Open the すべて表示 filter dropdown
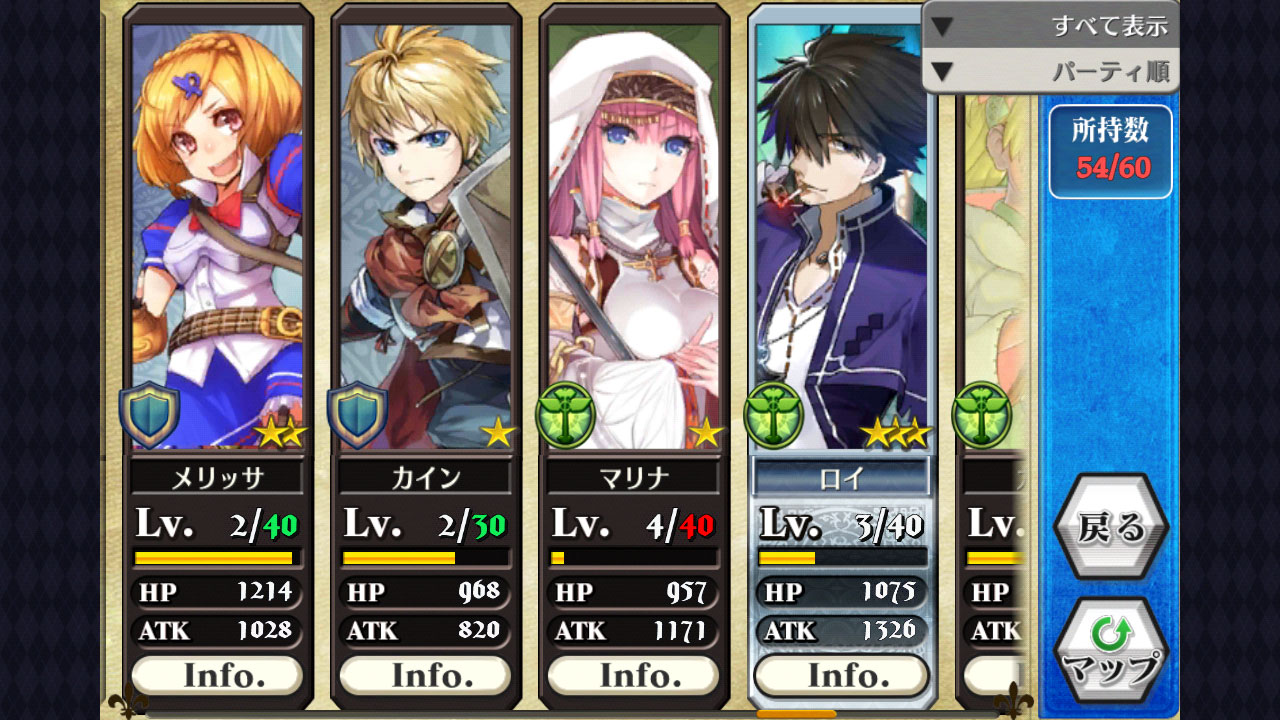Screen dimensions: 1280x720 coord(1050,25)
